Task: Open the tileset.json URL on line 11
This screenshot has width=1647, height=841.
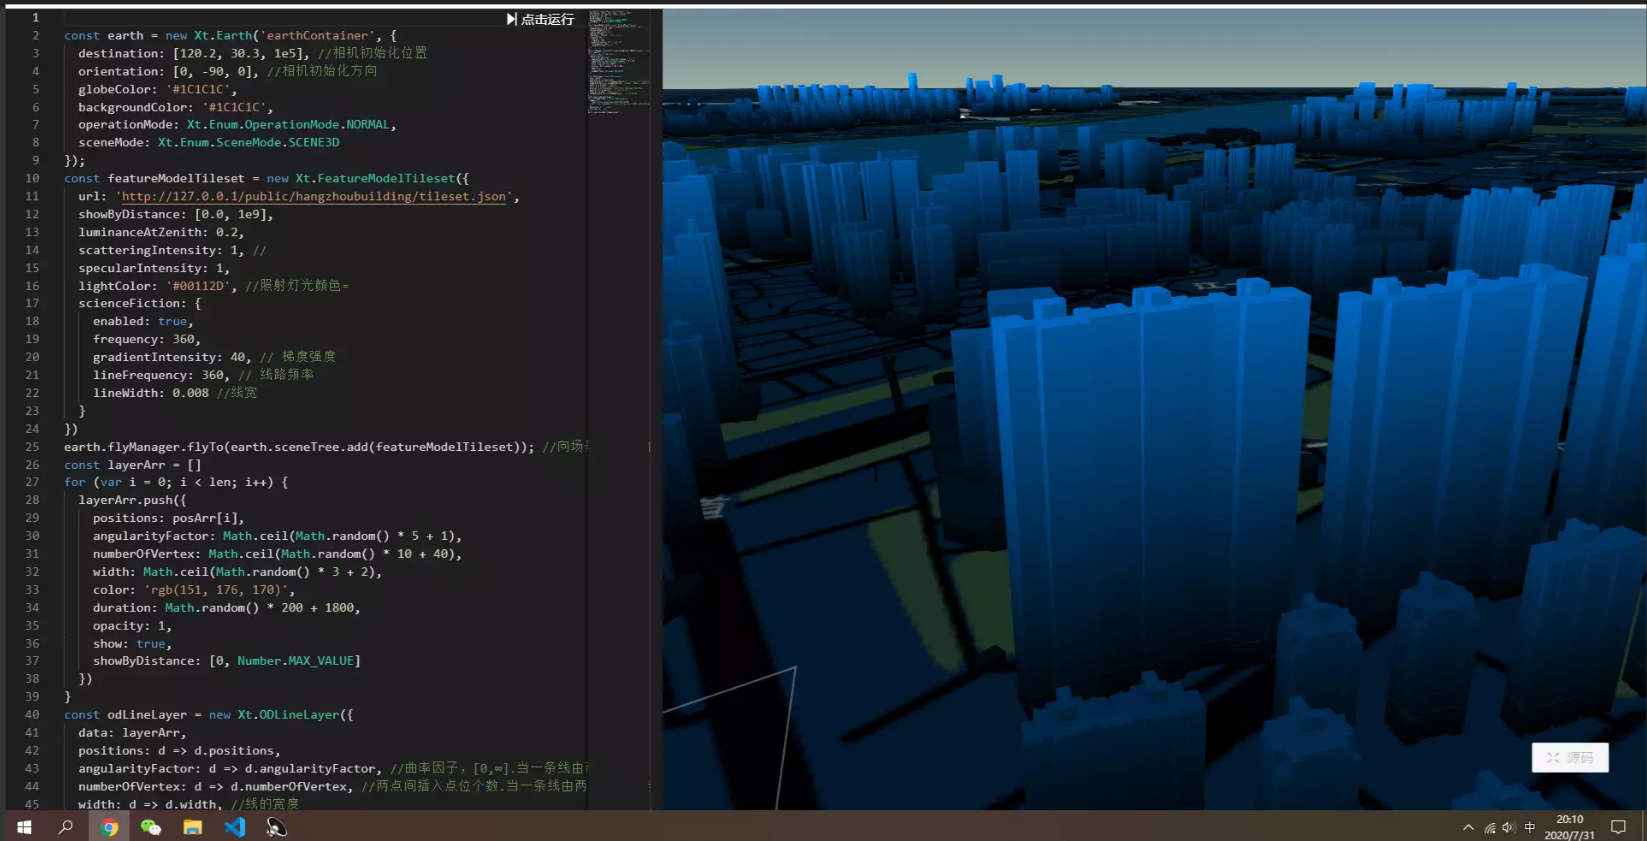Action: [314, 197]
